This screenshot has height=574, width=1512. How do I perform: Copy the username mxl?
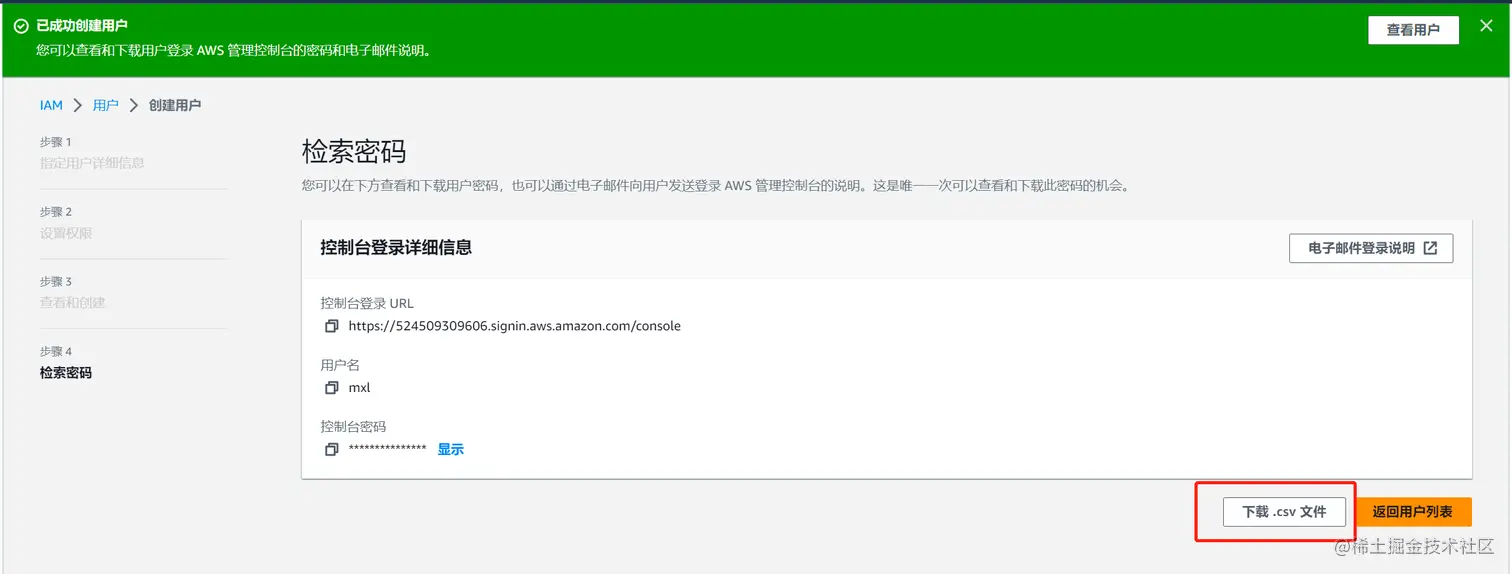pos(332,388)
